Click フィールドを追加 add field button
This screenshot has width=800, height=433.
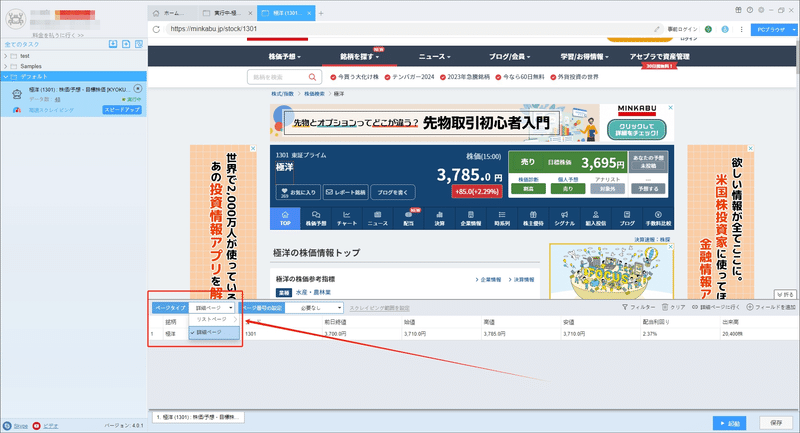[x=771, y=307]
